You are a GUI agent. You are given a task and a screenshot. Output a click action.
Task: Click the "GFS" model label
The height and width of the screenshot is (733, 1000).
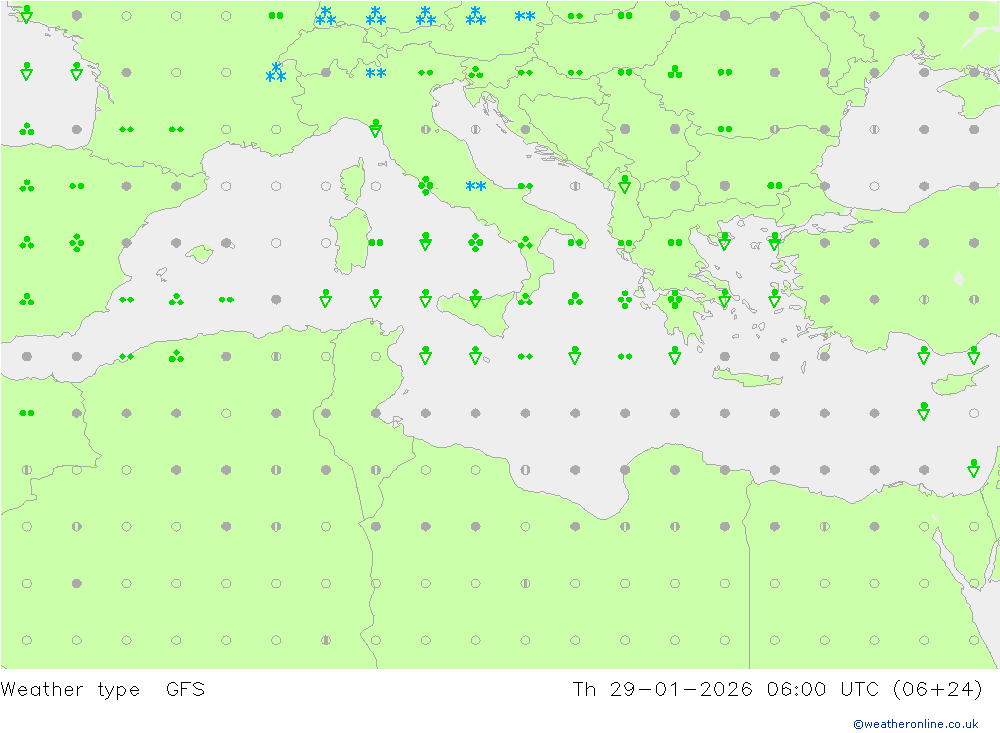coord(185,690)
